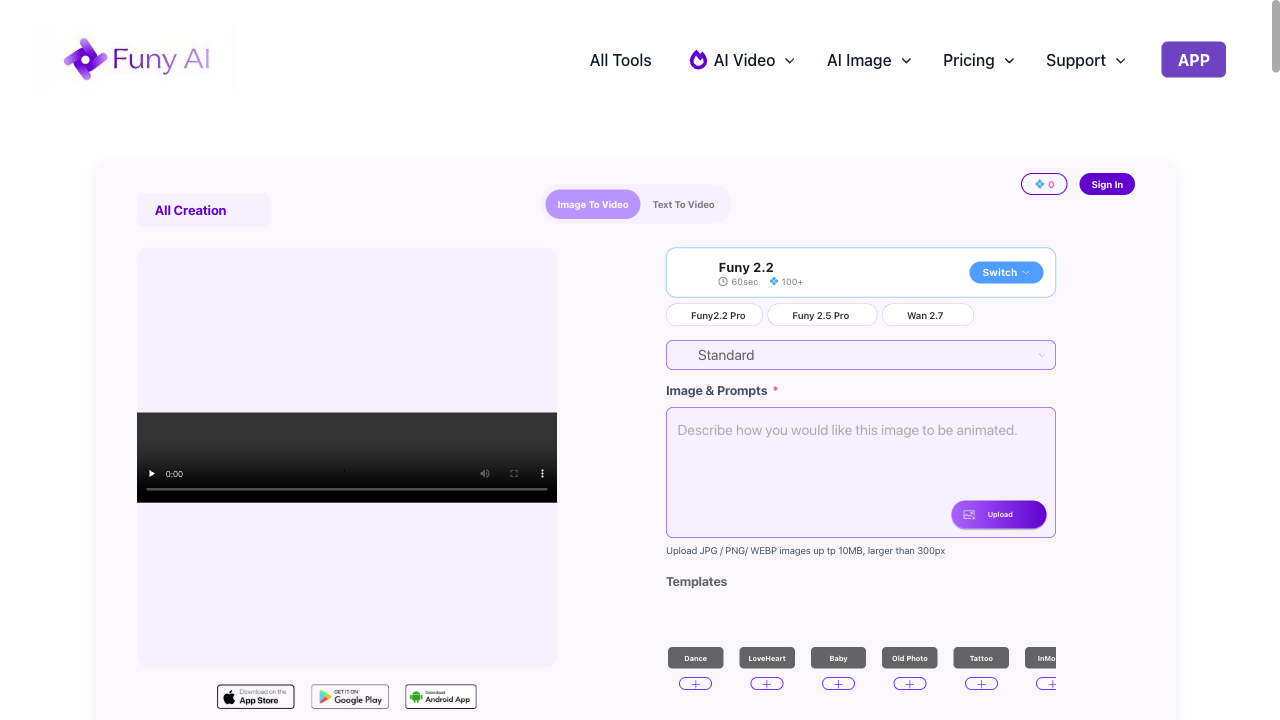
Task: Select the Funy 2.5 Pro model chip
Action: 822,315
